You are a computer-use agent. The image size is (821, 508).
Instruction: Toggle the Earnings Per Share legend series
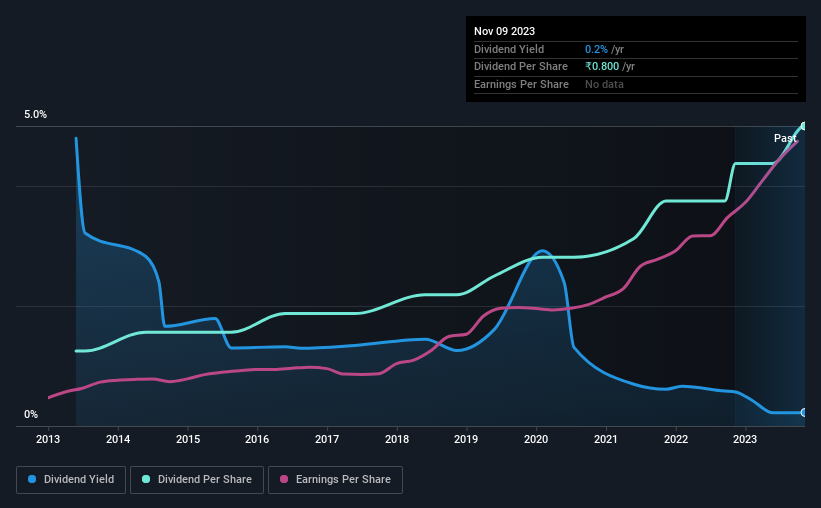point(335,480)
